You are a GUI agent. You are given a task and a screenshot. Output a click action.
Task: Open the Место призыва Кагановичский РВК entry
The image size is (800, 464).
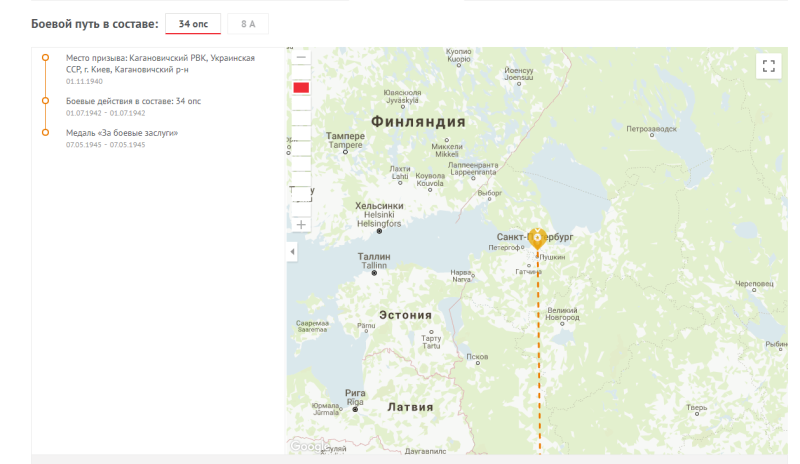(160, 64)
